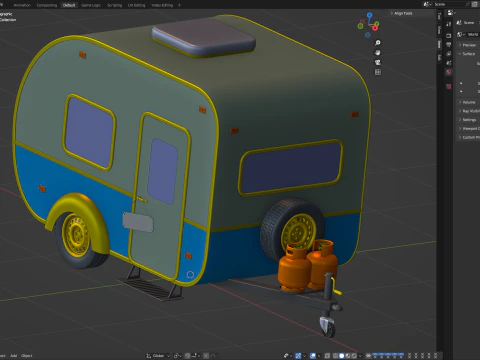Screen dimensions: 480x360
Task: Expand the Settings panel
Action: click(468, 120)
